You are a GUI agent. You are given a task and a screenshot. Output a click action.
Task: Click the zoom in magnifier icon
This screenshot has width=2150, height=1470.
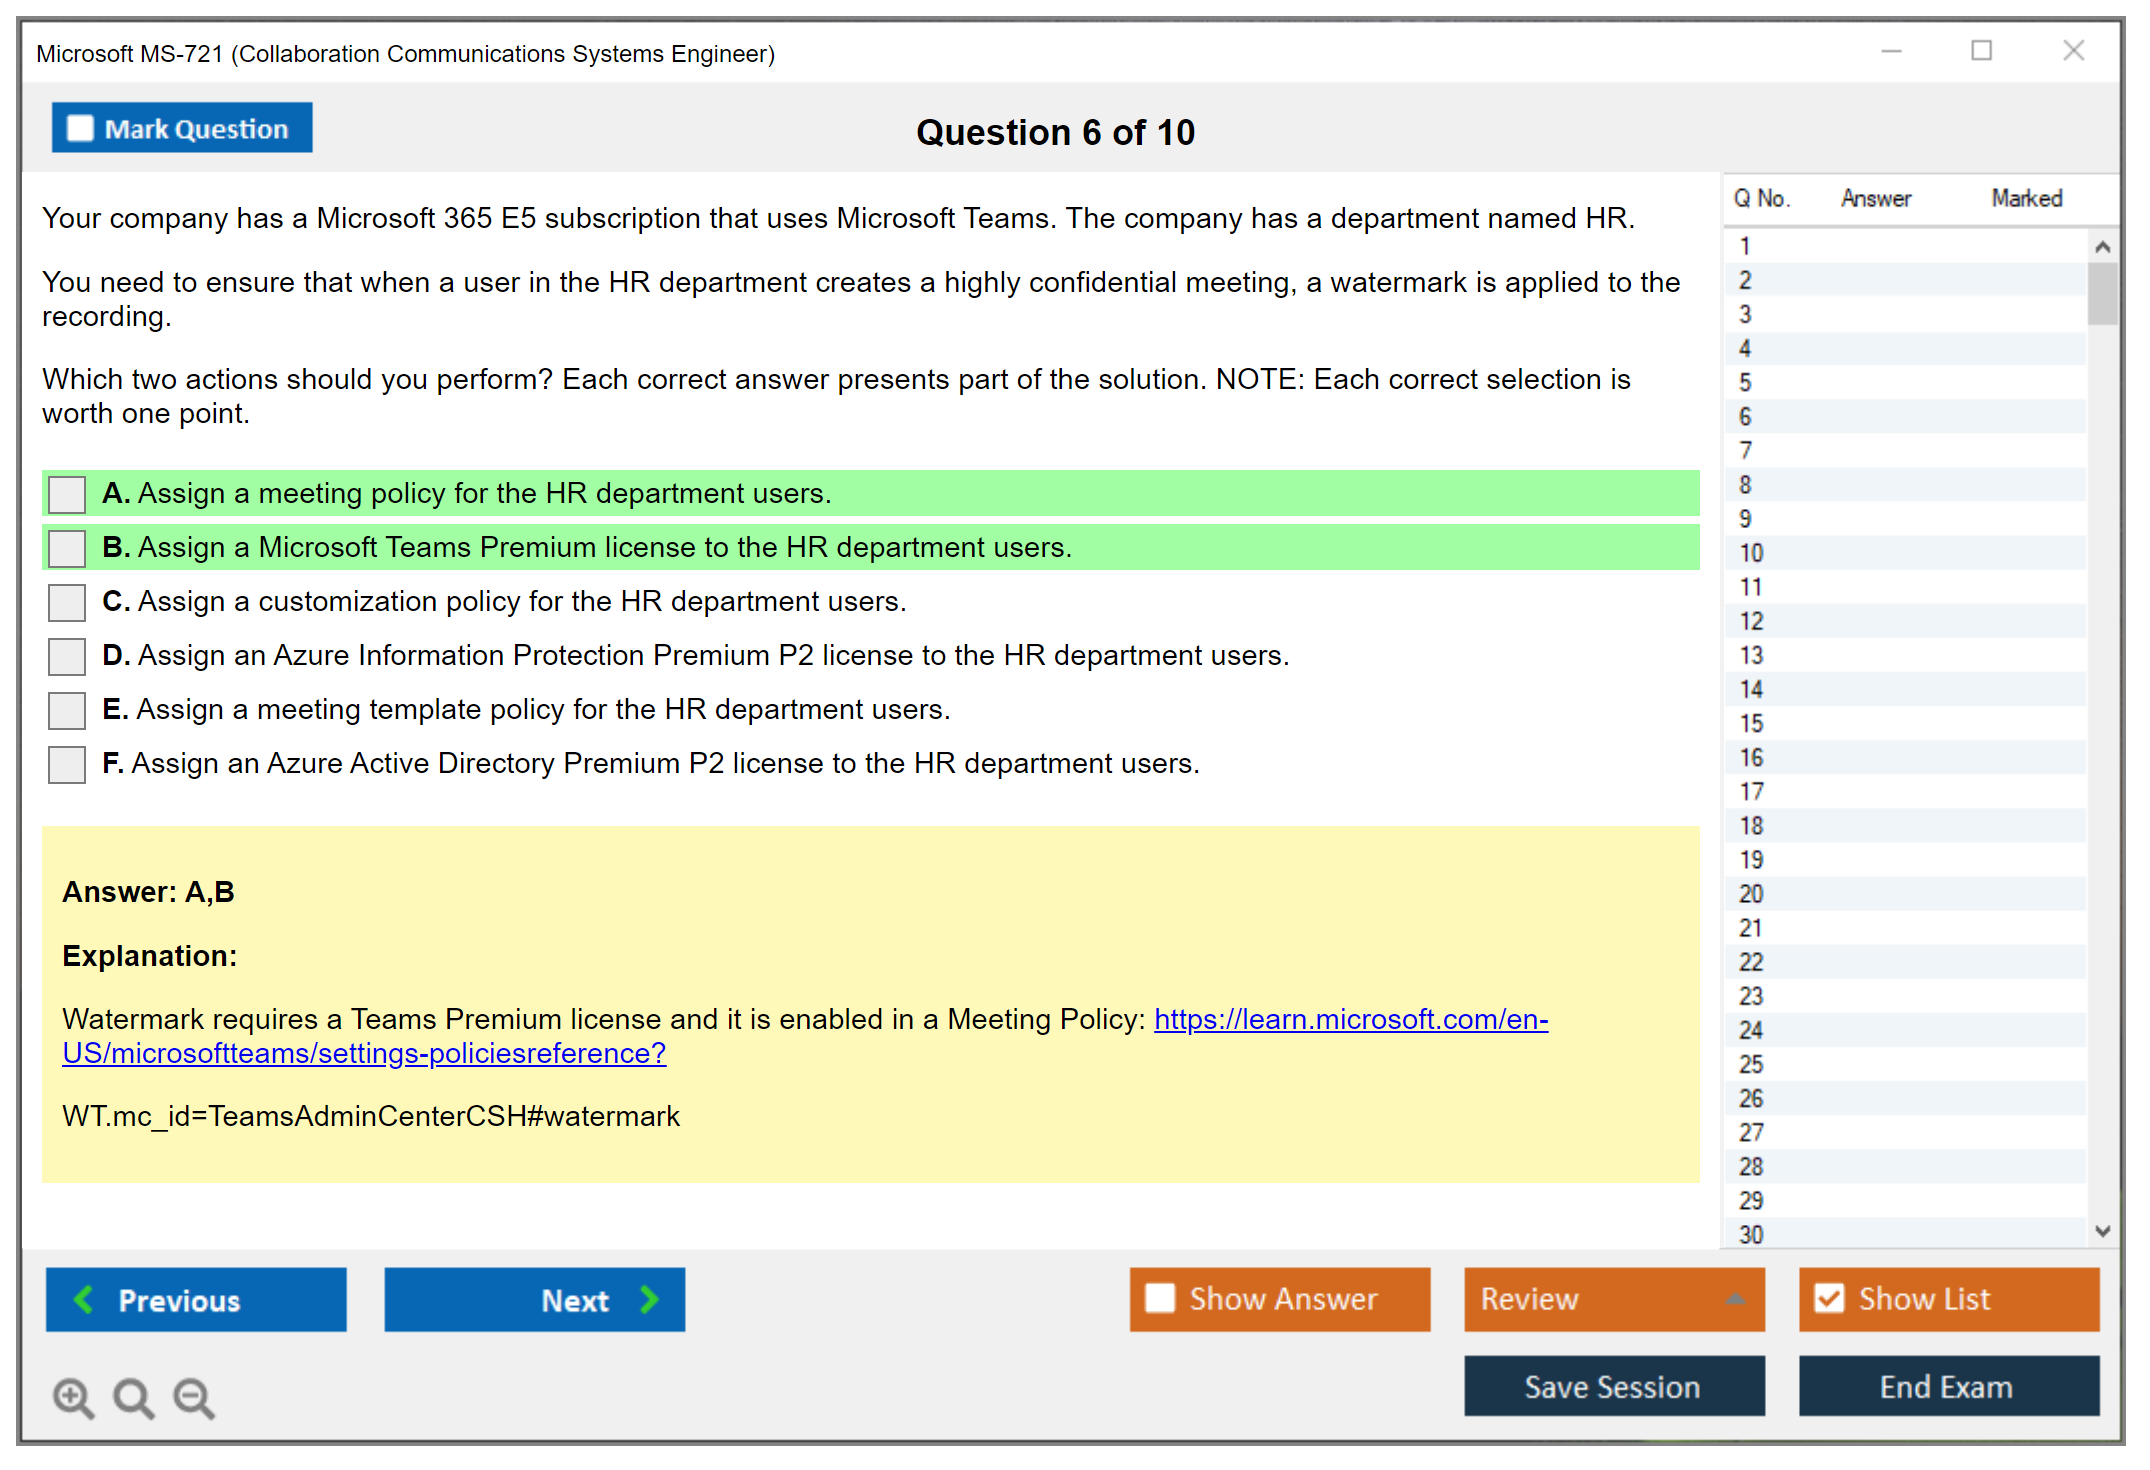coord(73,1397)
